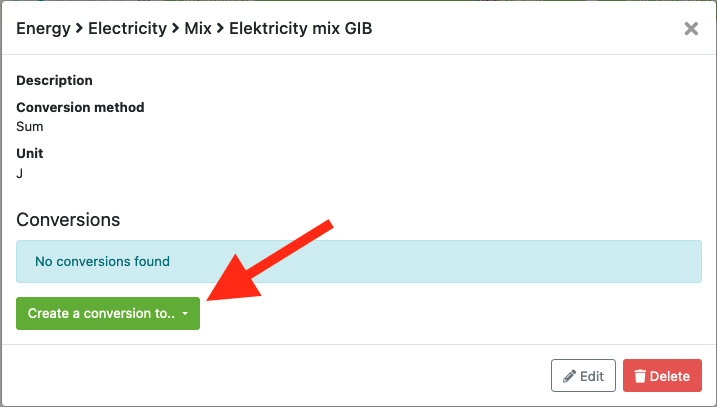Click the chevron before Elektricity mix GIB

(x=220, y=29)
